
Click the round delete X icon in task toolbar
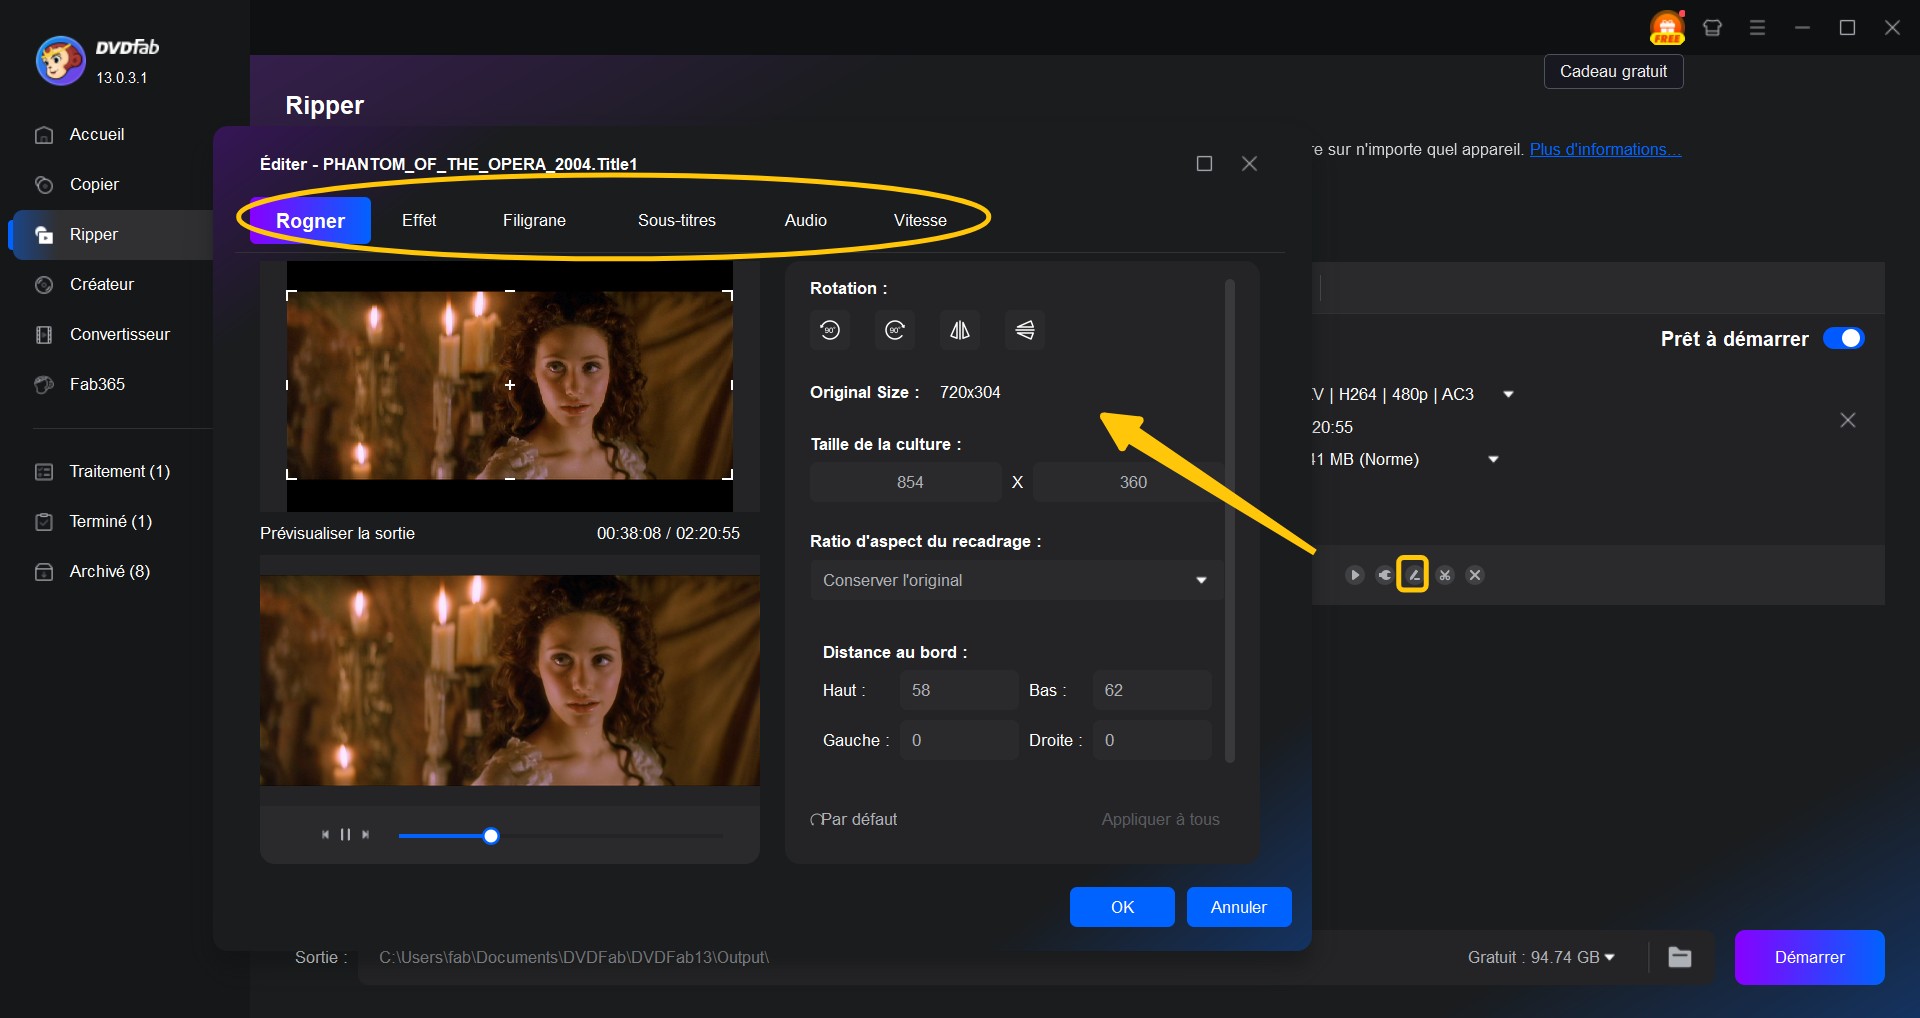[x=1474, y=575]
